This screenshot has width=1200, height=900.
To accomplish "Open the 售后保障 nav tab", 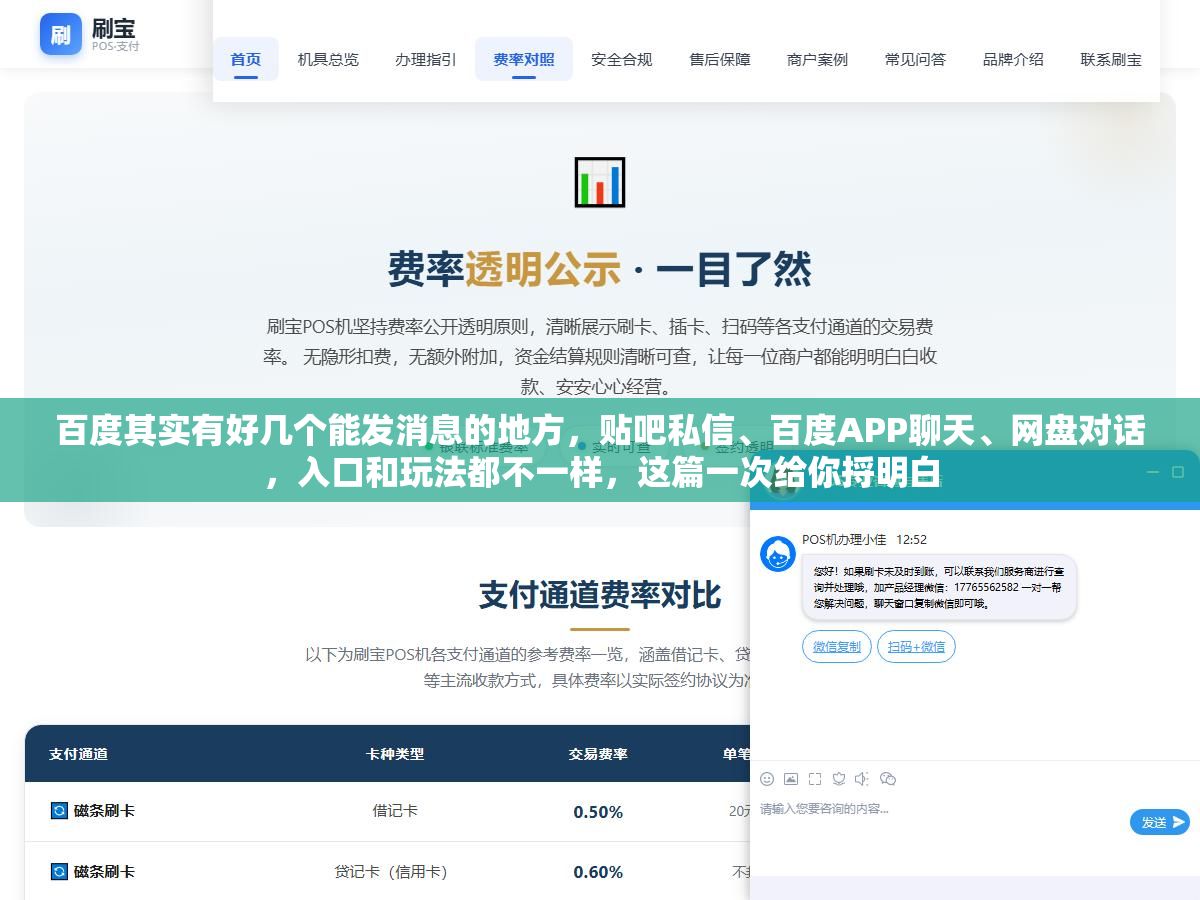I will click(x=720, y=59).
